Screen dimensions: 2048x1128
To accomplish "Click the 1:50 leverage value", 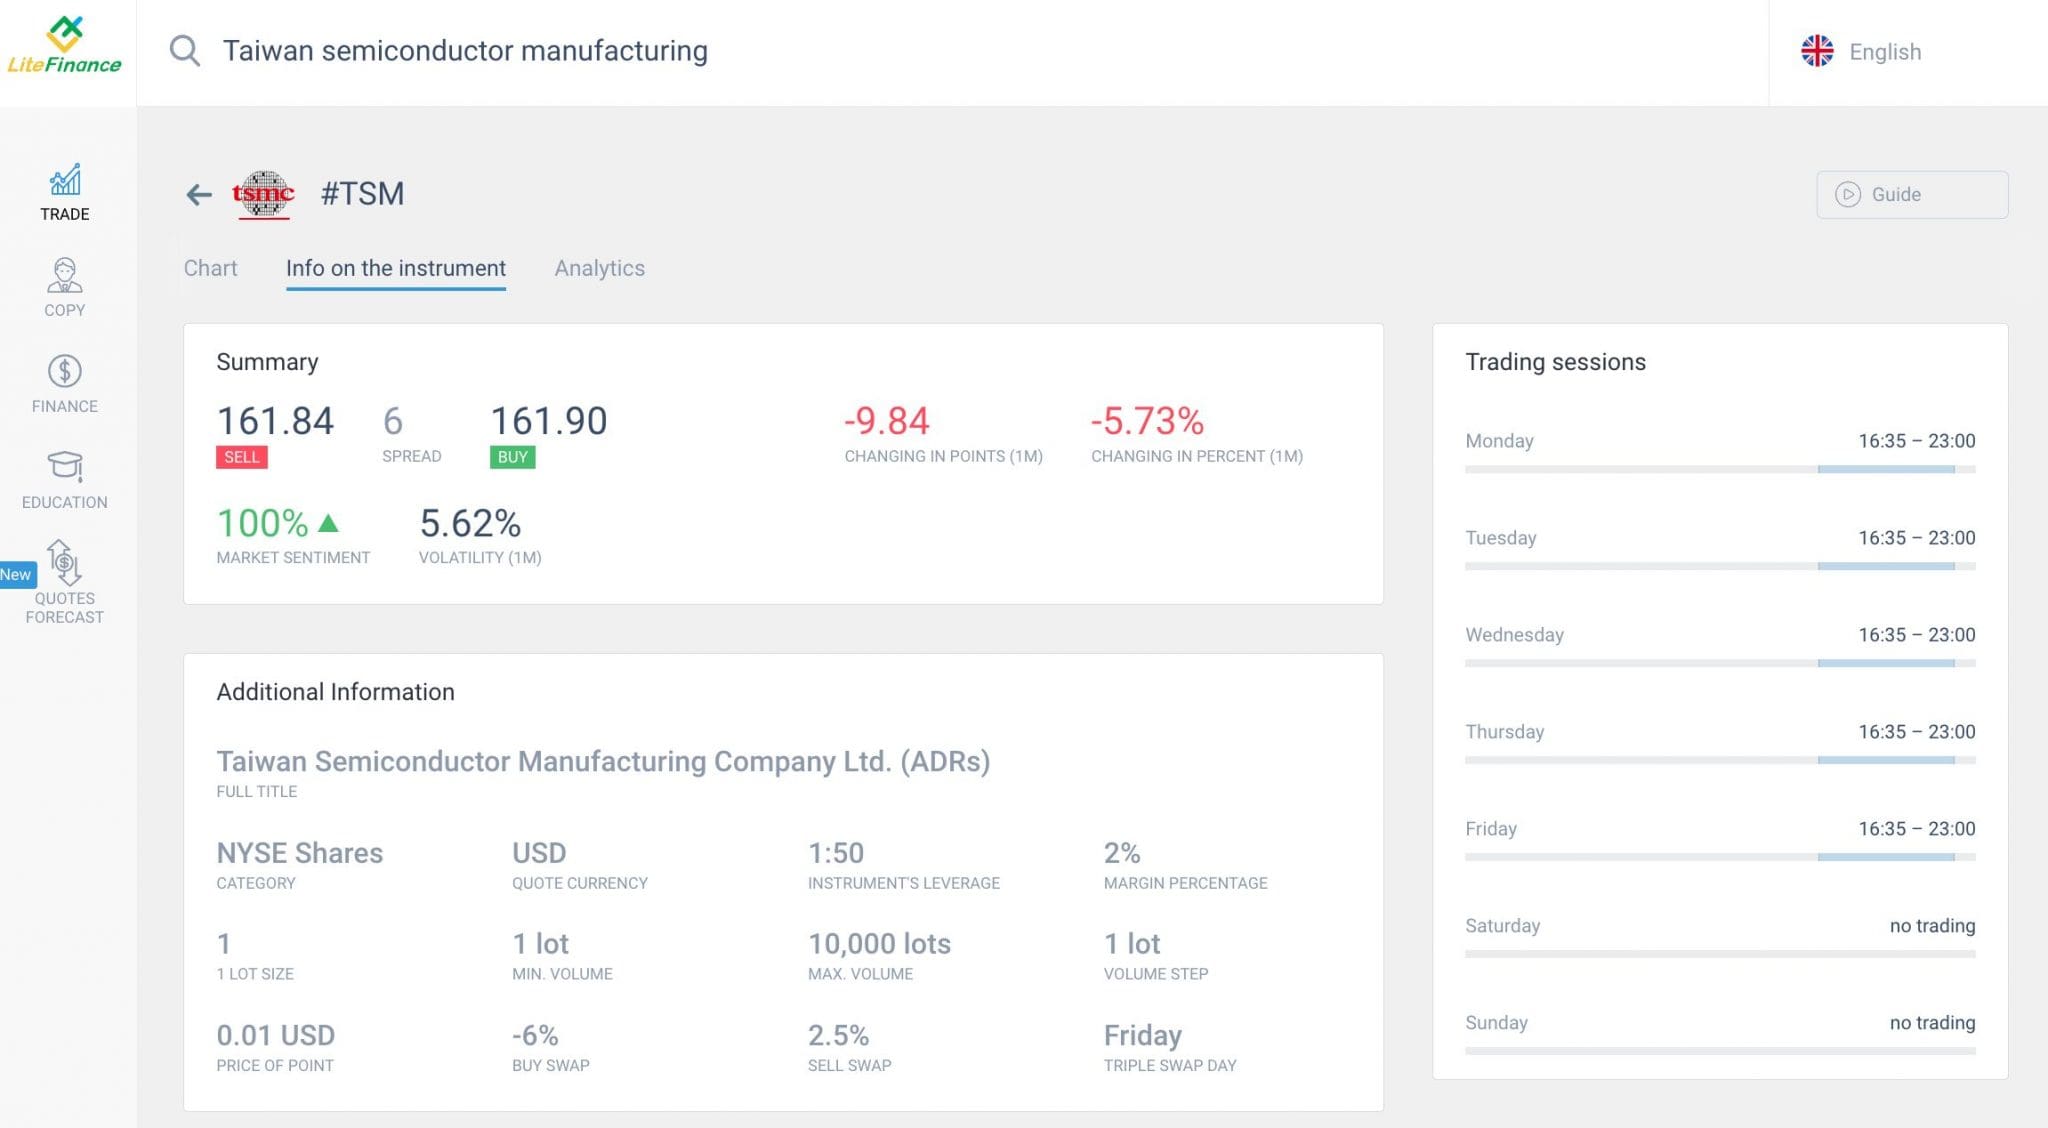I will (x=836, y=853).
